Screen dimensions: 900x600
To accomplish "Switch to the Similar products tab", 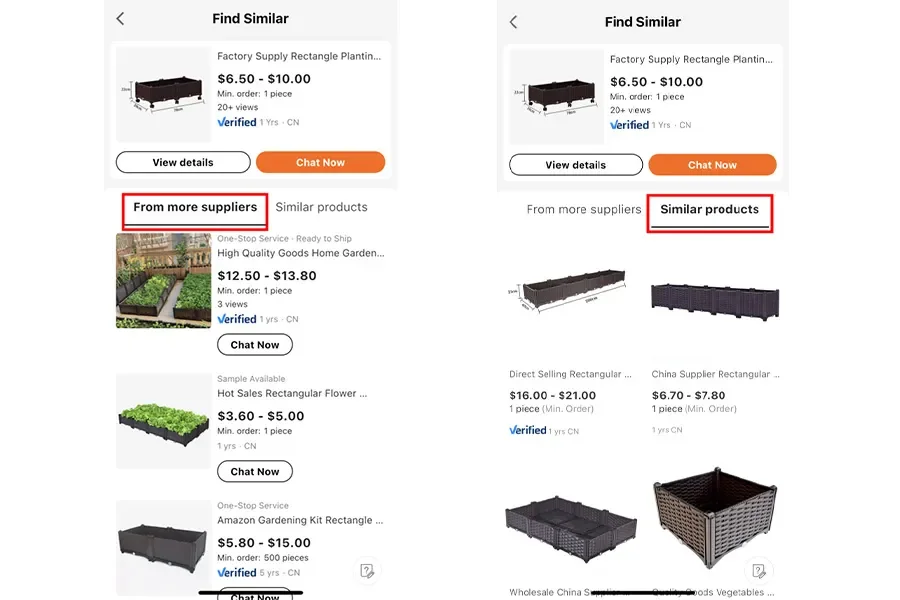I will (x=709, y=209).
